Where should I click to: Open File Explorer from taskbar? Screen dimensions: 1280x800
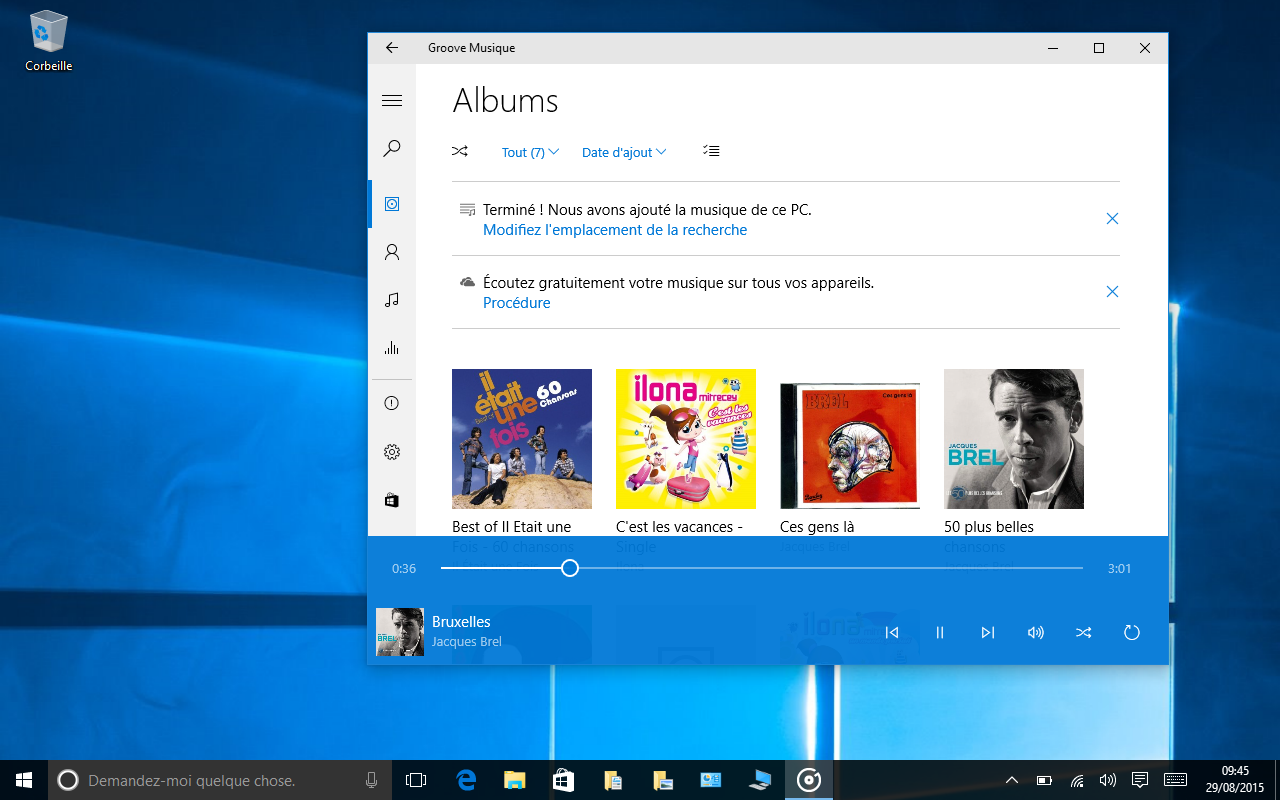point(514,780)
